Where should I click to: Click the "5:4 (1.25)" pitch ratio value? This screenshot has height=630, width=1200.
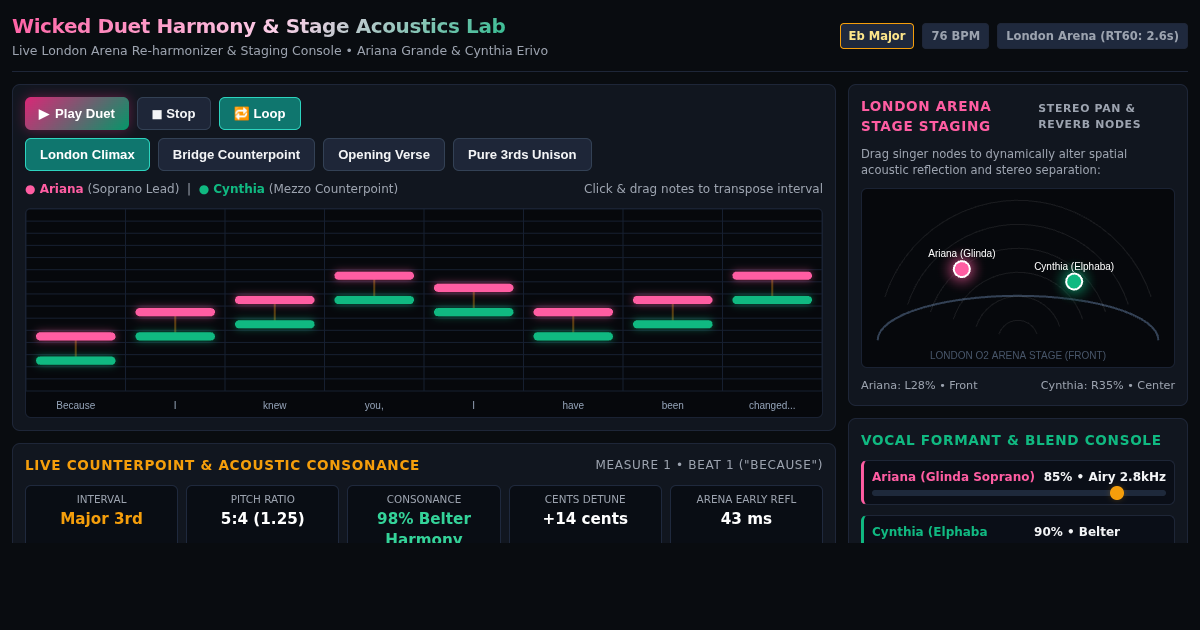263,519
